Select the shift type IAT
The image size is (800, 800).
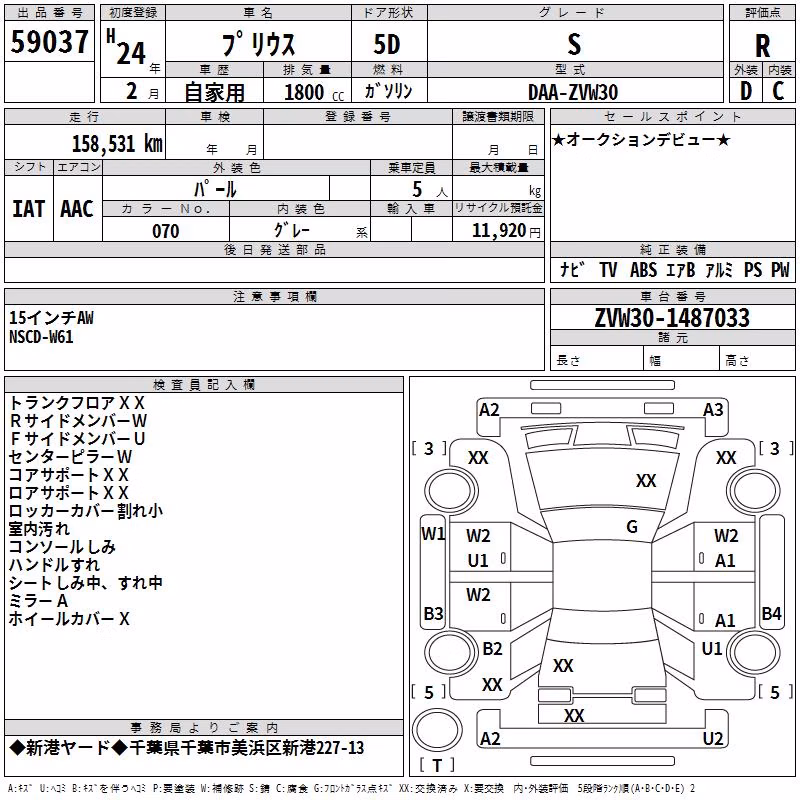pyautogui.click(x=28, y=209)
